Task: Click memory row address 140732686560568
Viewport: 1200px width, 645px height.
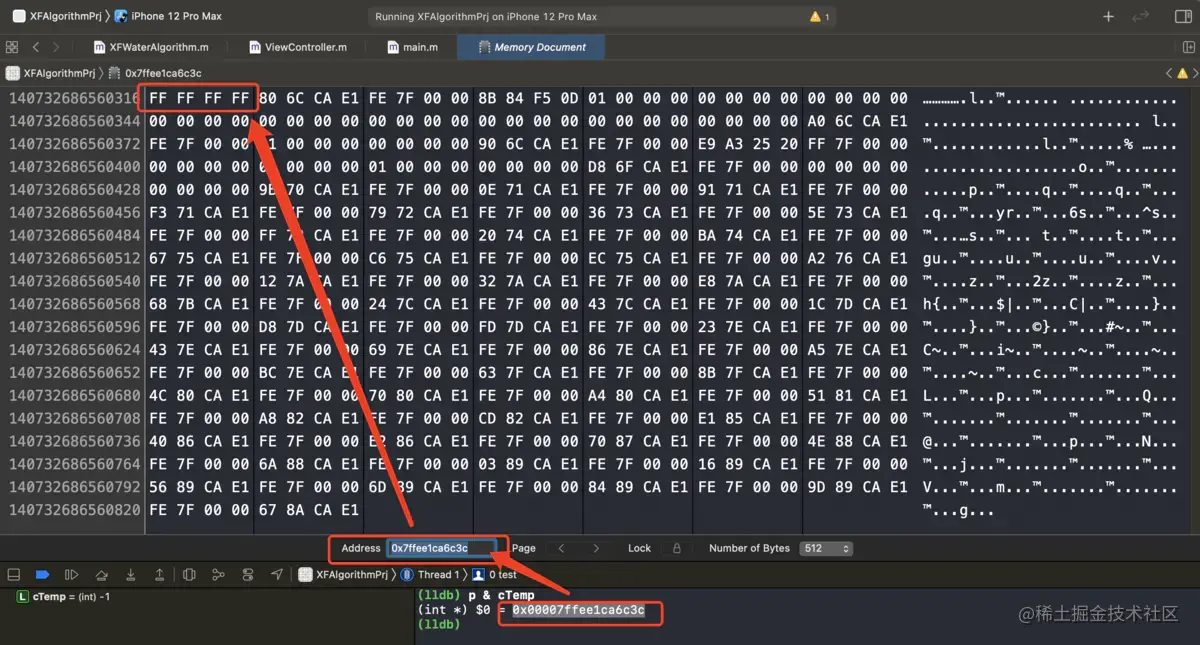Action: (74, 304)
